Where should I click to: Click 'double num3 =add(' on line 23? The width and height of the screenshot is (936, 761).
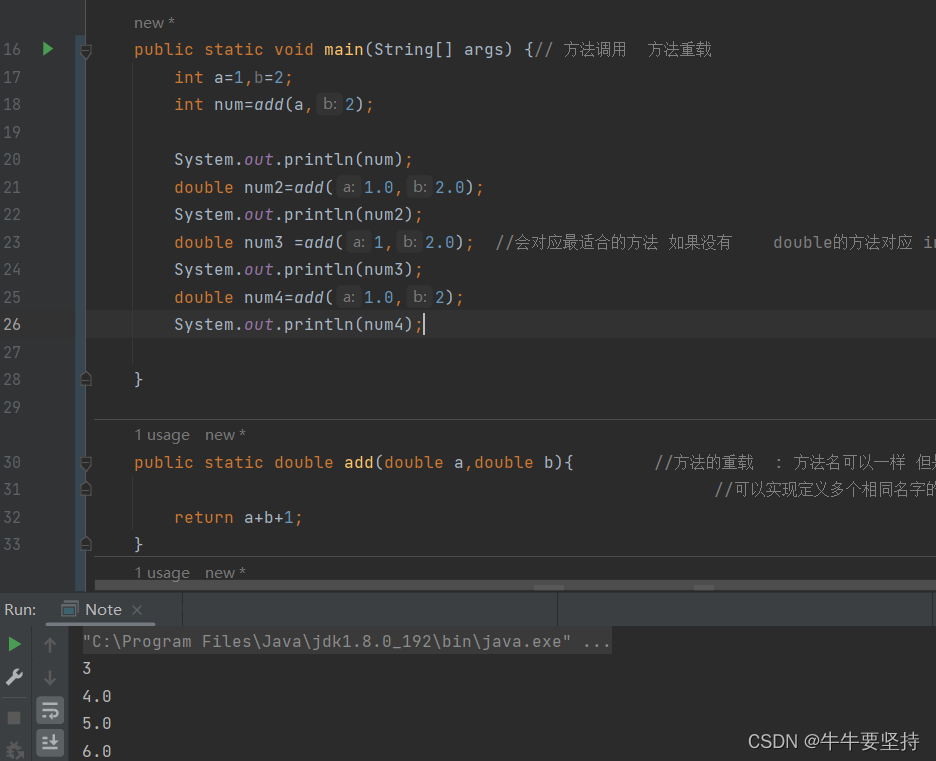pyautogui.click(x=259, y=242)
